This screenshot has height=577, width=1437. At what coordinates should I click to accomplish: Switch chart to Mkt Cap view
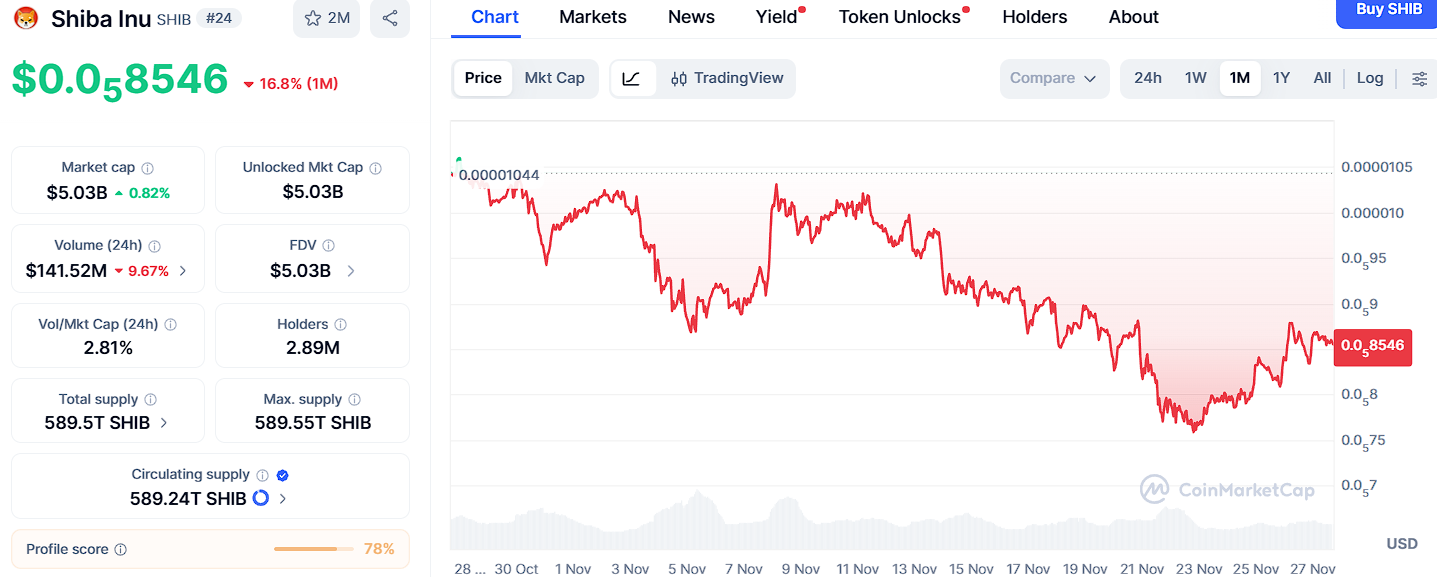pyautogui.click(x=554, y=78)
